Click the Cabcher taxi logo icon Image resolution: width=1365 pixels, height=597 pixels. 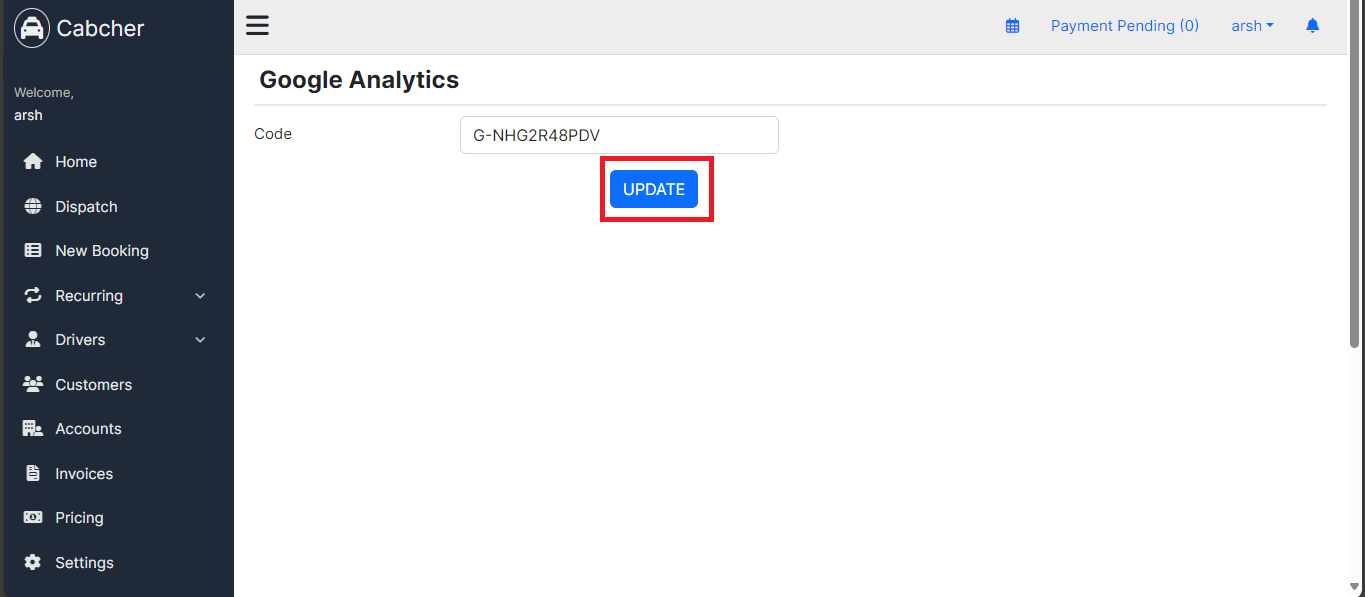(x=32, y=28)
